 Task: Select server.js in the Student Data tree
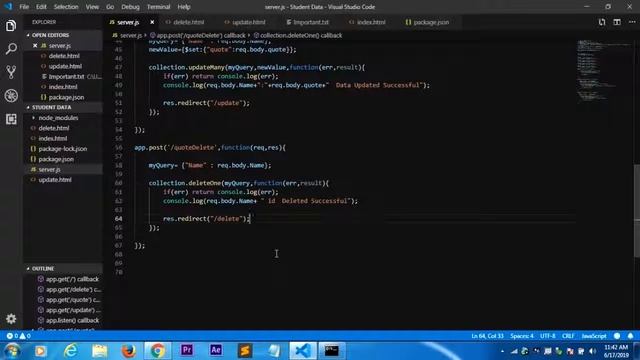(49, 169)
